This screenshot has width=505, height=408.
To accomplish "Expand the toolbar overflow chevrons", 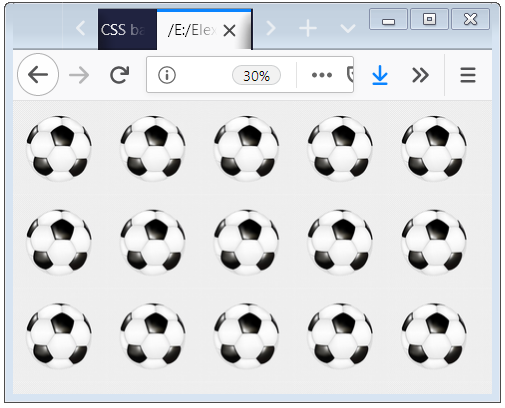I will coord(420,75).
